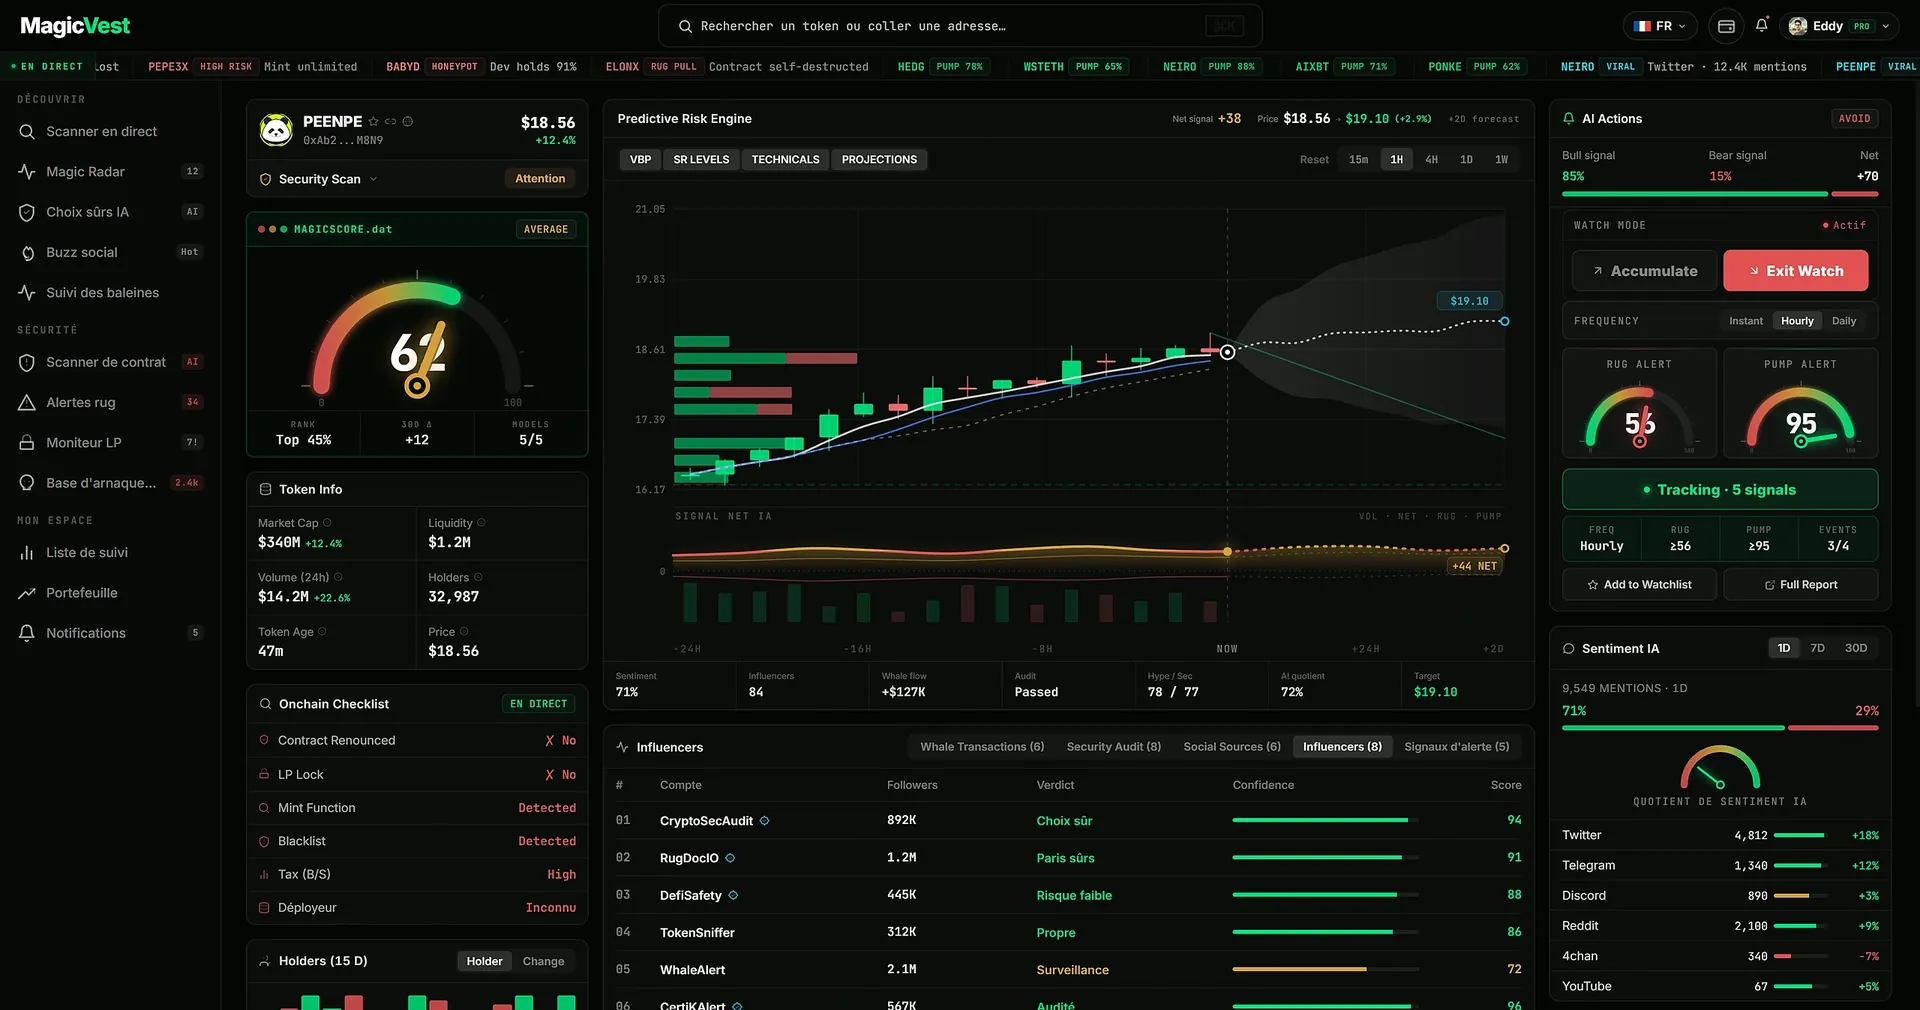Expand the Security Scan section
Viewport: 1920px width, 1010px height.
tap(319, 179)
